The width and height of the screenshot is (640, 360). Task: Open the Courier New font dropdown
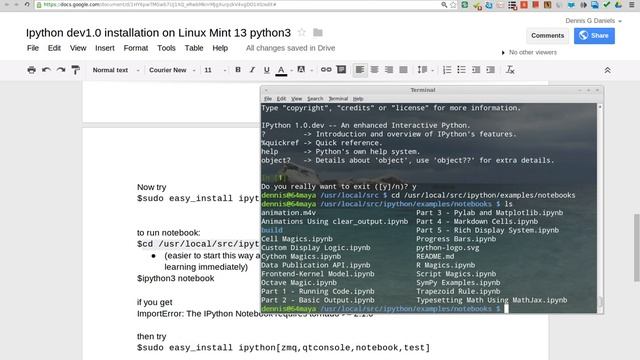click(172, 70)
